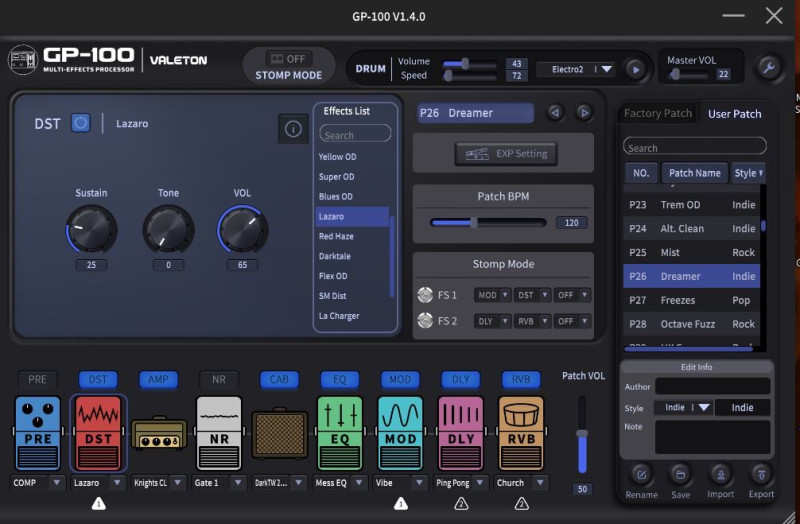Viewport: 800px width, 524px height.
Task: Open the EXP Setting button
Action: coord(506,154)
